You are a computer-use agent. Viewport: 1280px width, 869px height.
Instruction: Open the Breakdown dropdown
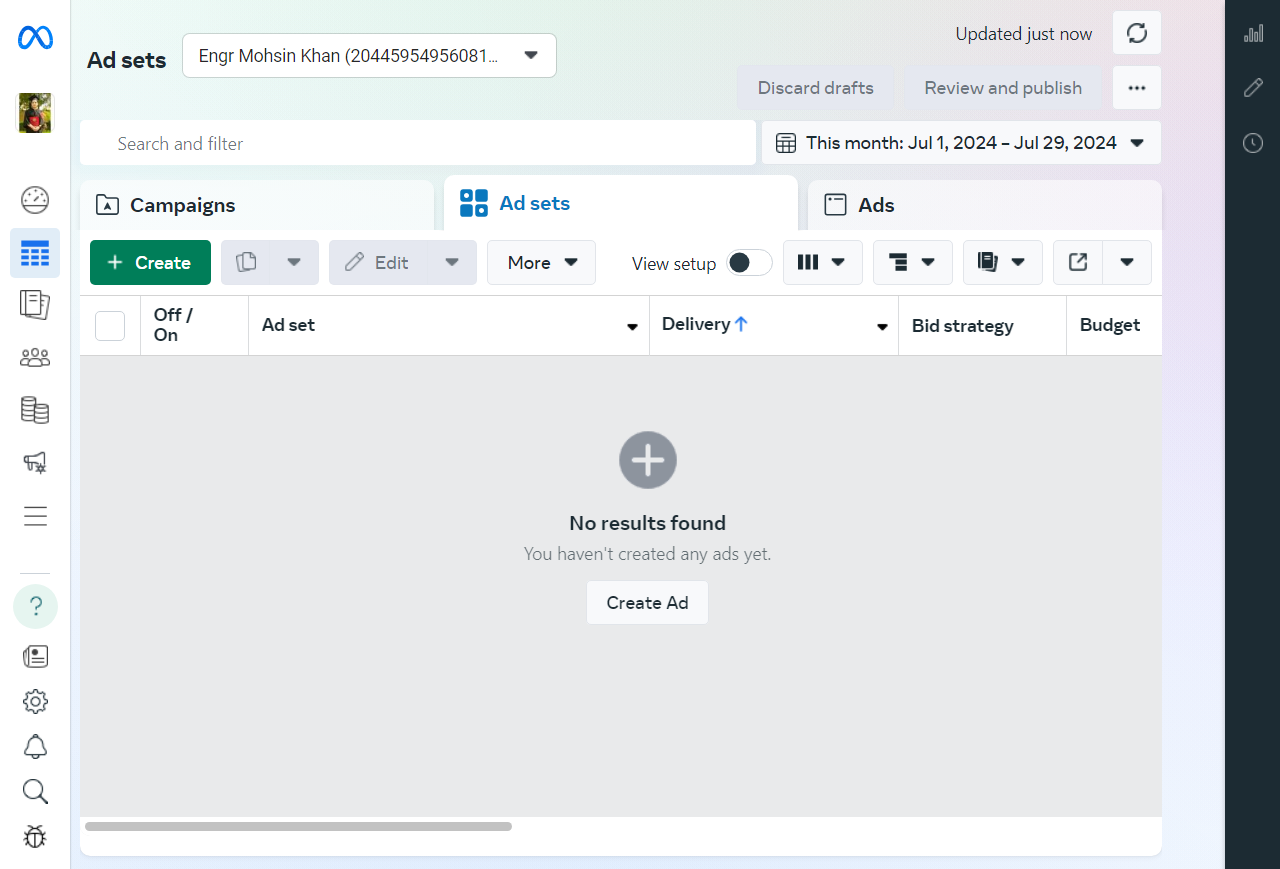click(913, 262)
